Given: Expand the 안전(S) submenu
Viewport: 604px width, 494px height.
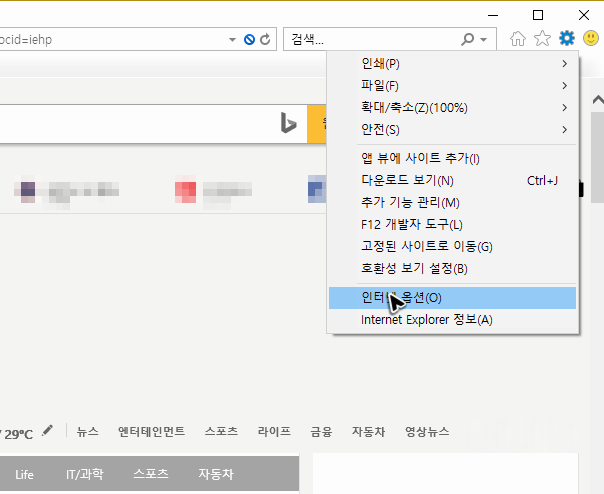Looking at the screenshot, I should pos(453,129).
